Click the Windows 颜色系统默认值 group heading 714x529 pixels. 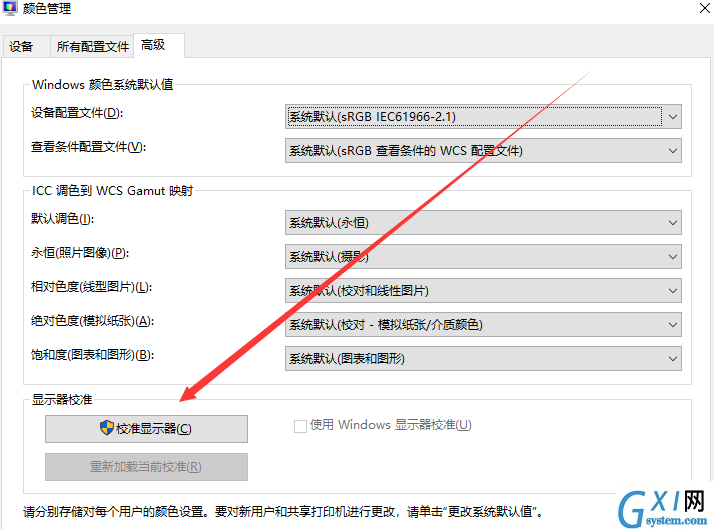click(102, 85)
